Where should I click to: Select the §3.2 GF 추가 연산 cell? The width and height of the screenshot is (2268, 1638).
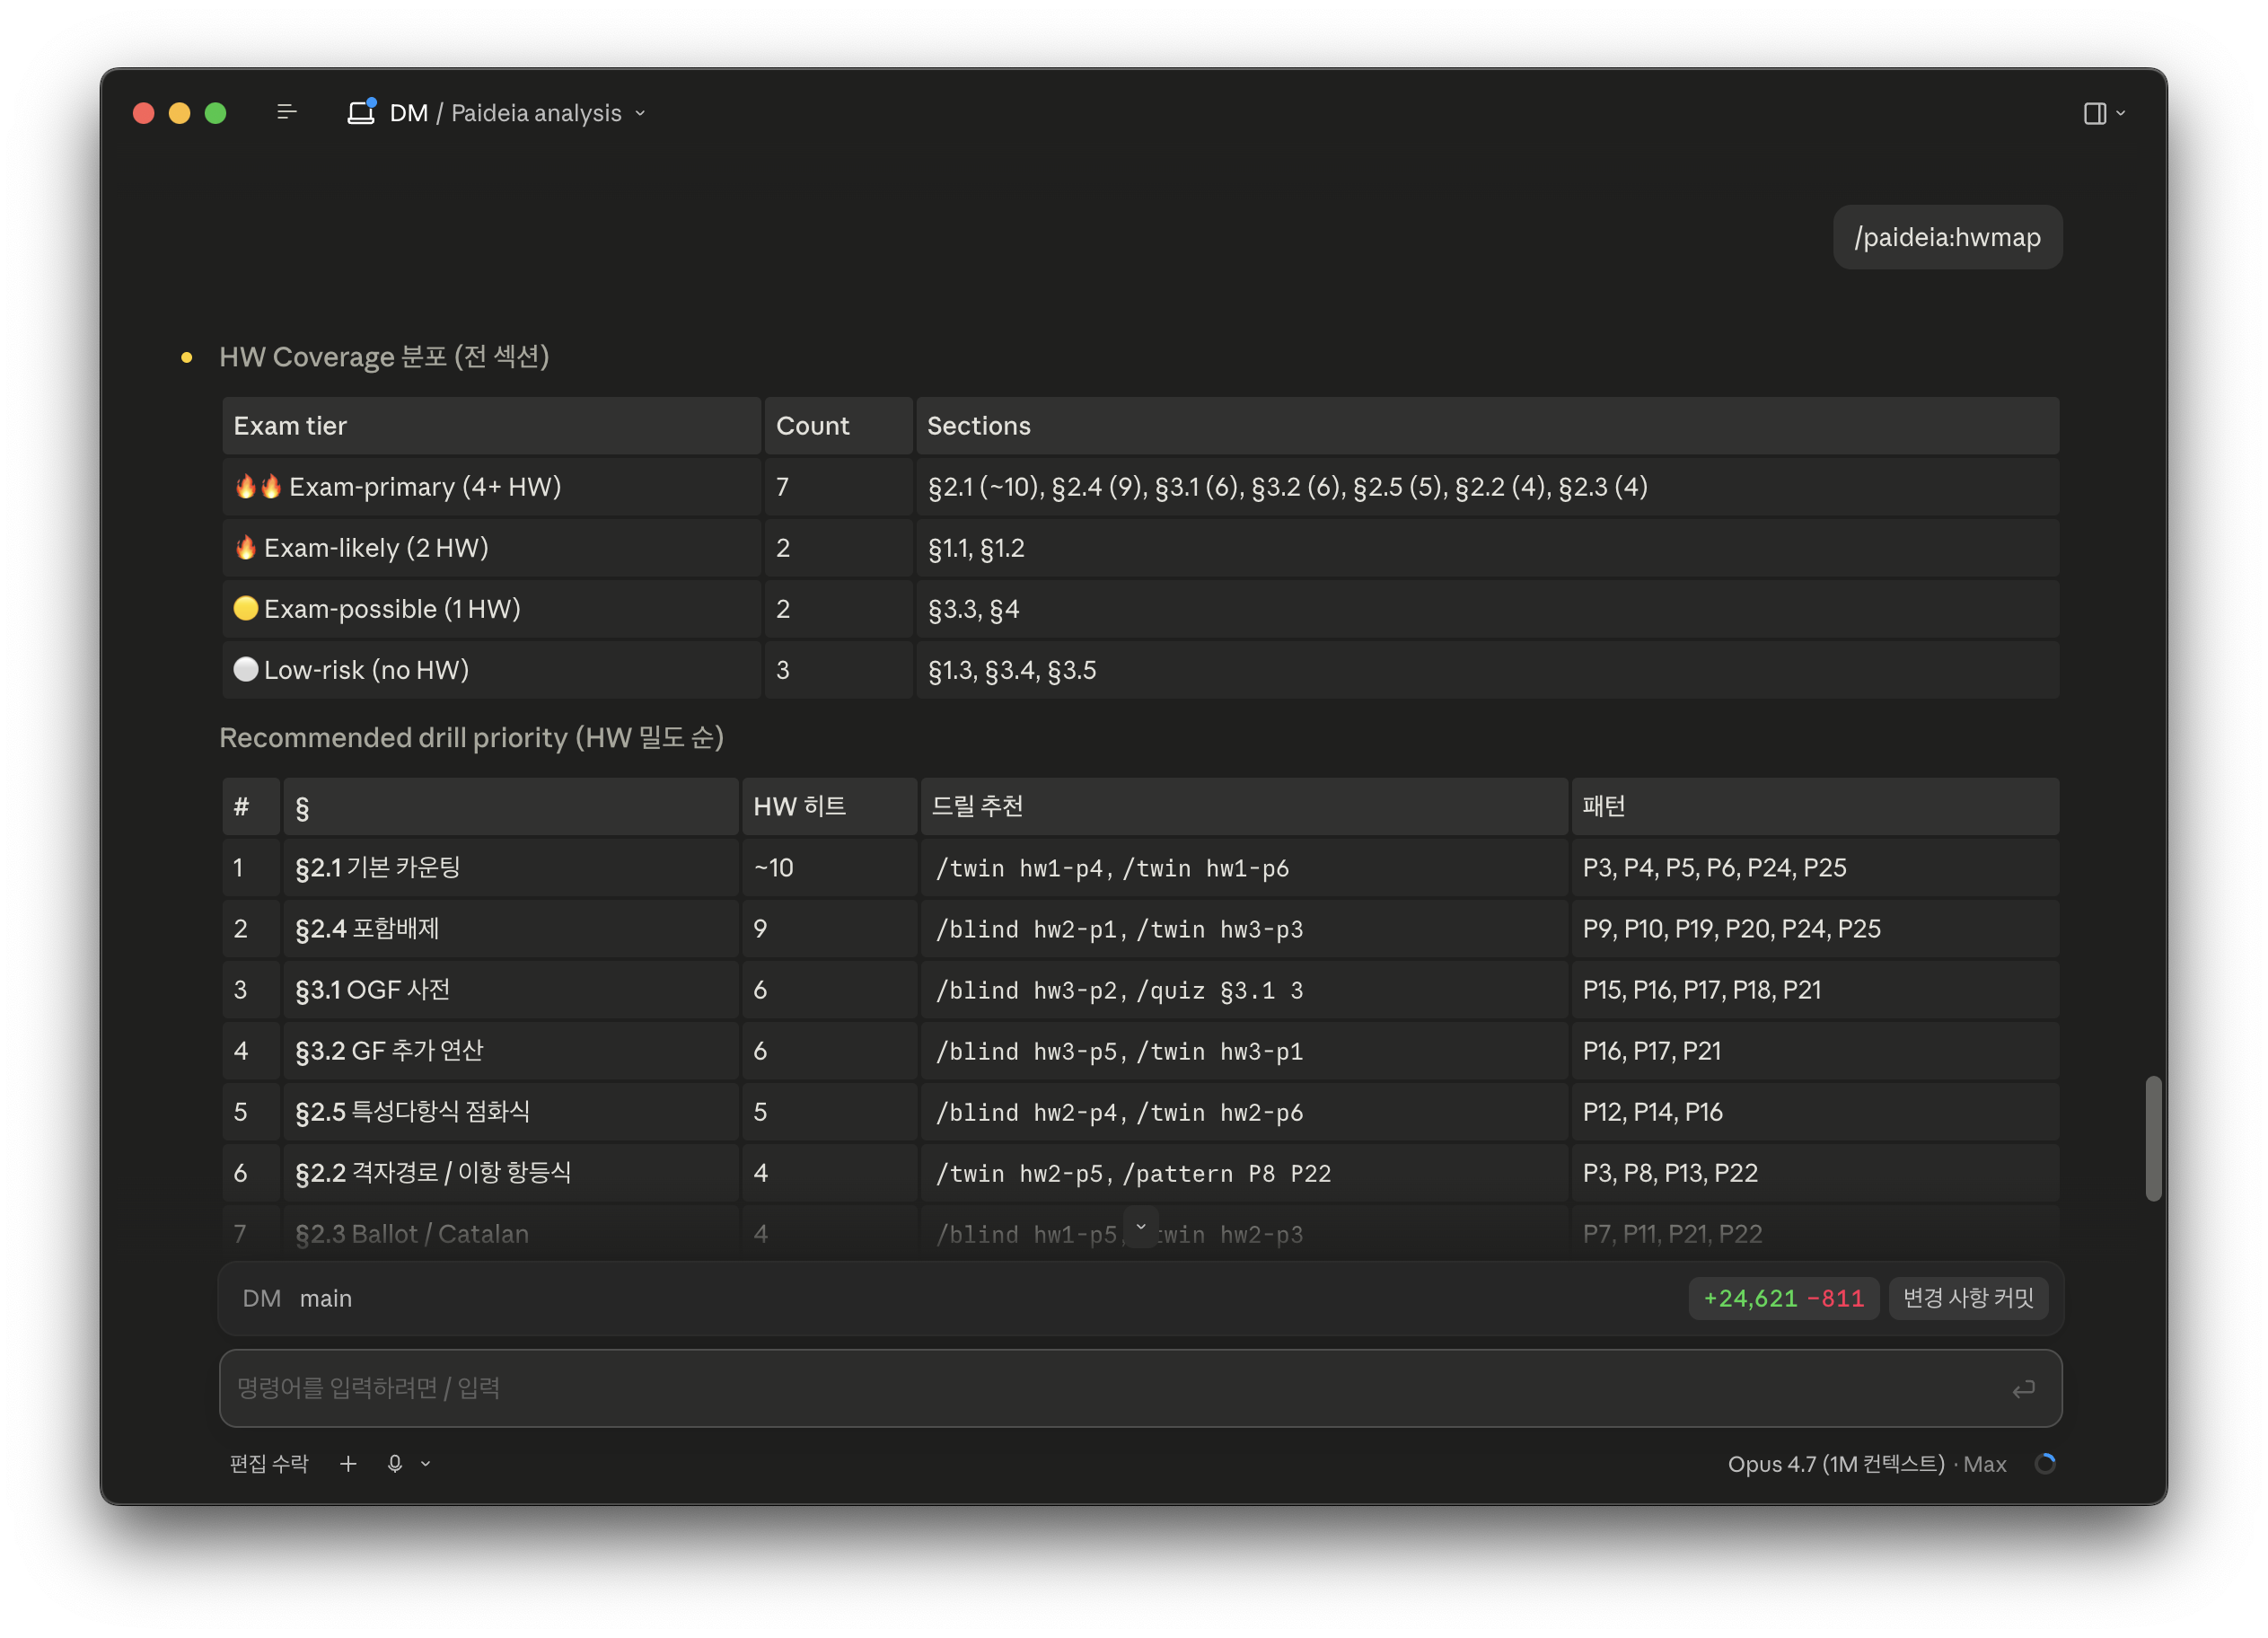511,1050
